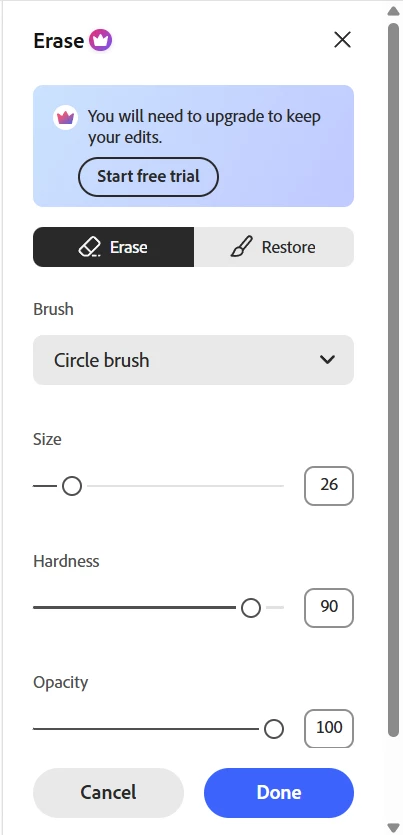The width and height of the screenshot is (403, 835).
Task: Click the scrollbar down arrow
Action: point(393,827)
